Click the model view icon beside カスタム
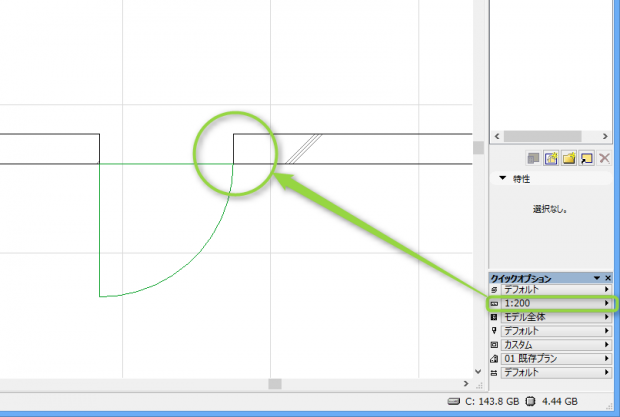The height and width of the screenshot is (417, 620). pyautogui.click(x=494, y=345)
